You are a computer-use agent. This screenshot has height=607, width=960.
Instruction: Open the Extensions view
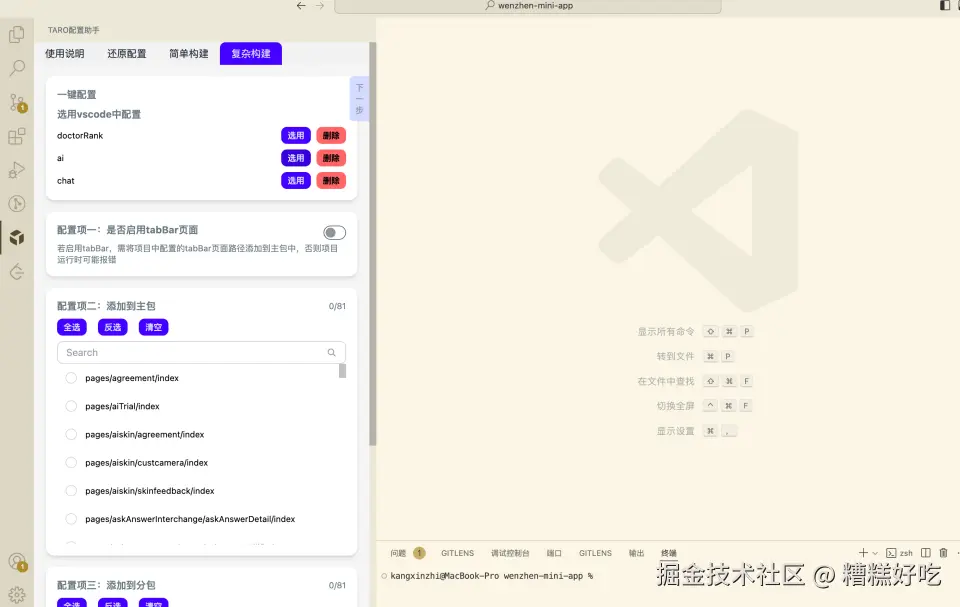pyautogui.click(x=17, y=136)
